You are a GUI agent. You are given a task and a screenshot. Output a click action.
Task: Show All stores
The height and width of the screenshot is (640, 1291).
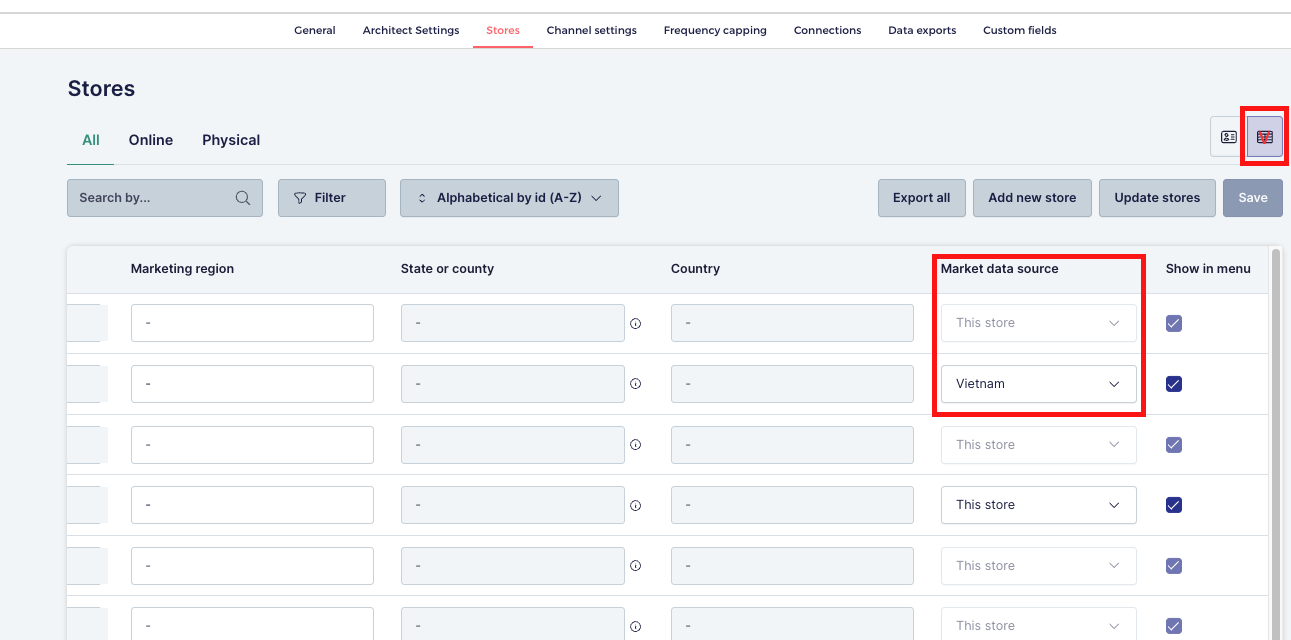[91, 140]
